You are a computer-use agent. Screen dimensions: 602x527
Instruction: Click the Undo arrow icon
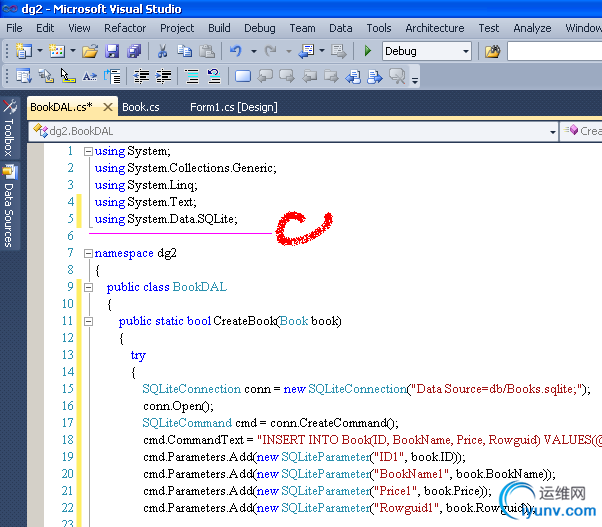235,51
